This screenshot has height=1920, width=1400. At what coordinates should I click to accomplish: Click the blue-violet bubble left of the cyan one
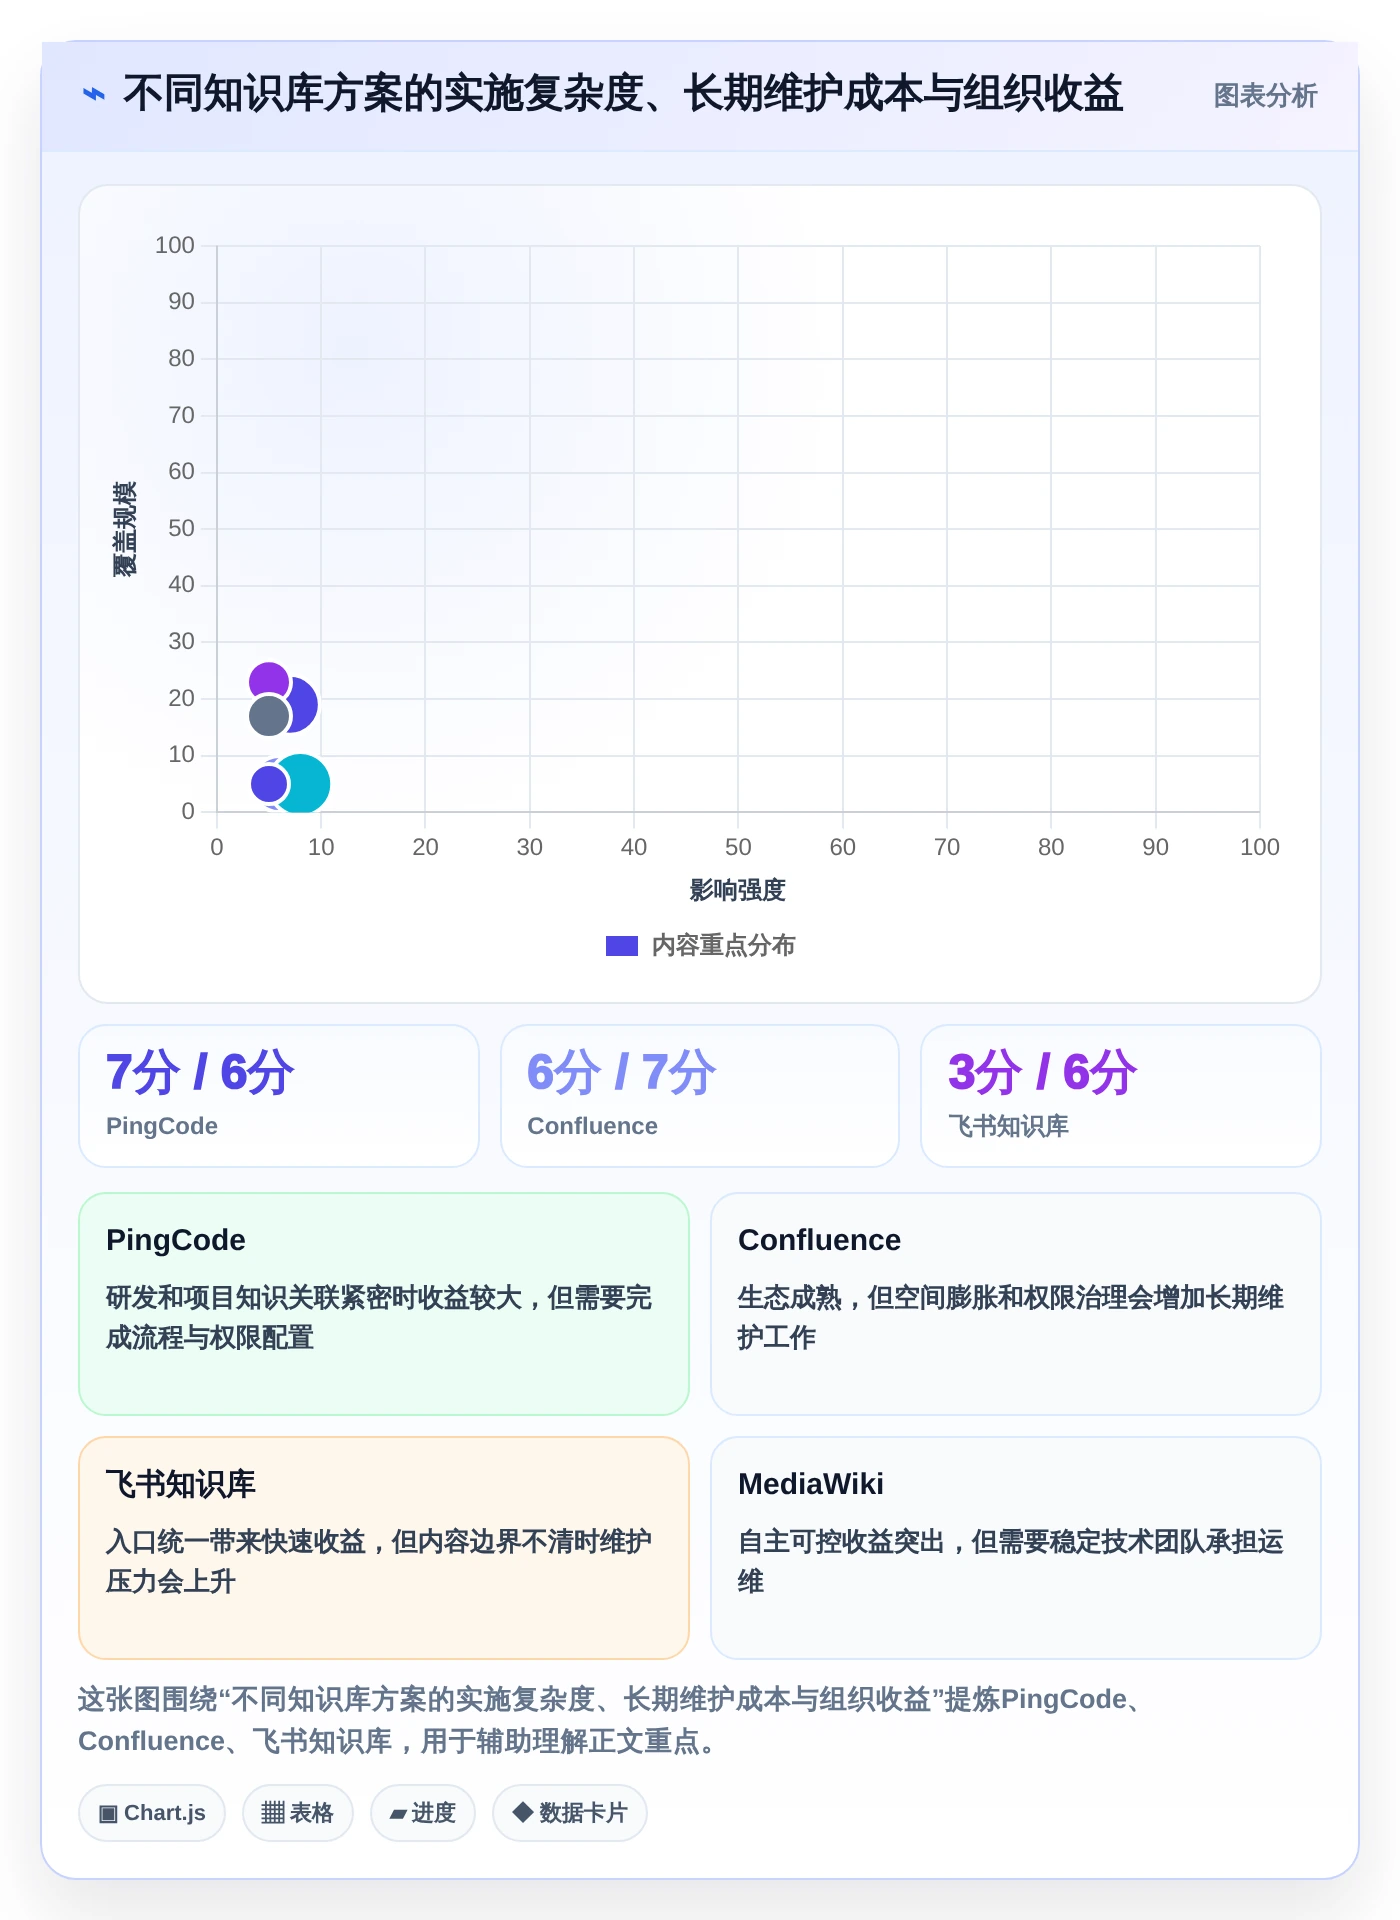(x=268, y=783)
